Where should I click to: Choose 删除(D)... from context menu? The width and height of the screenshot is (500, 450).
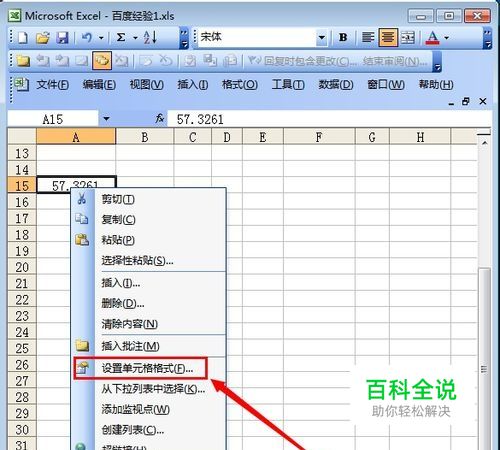[149, 304]
